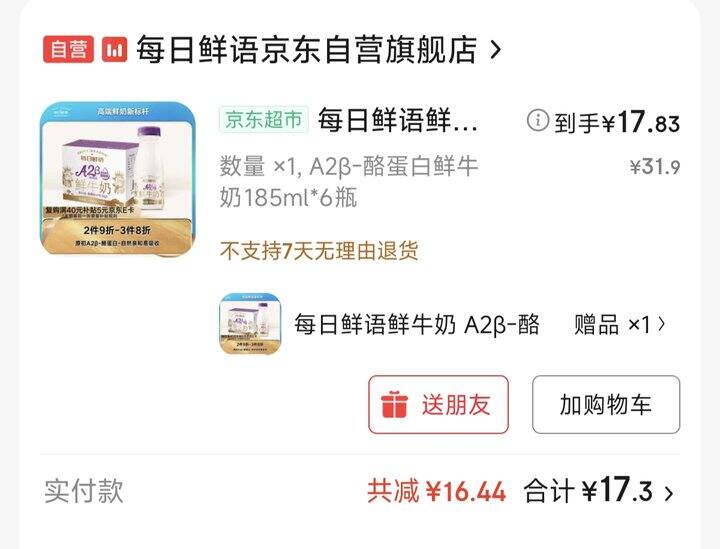Click the 加购物车 button
Screen dimensions: 720x549
tap(606, 404)
